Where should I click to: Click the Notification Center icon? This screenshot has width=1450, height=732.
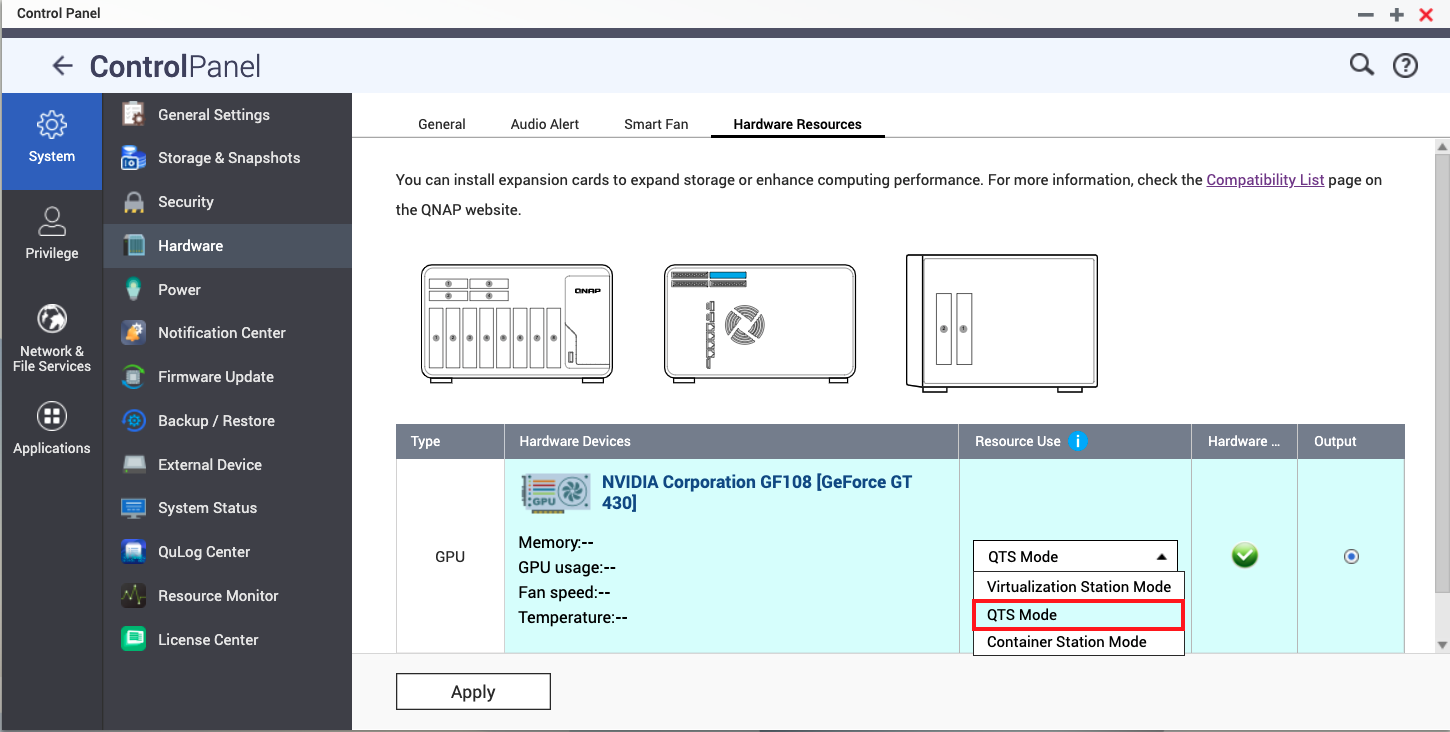point(133,333)
